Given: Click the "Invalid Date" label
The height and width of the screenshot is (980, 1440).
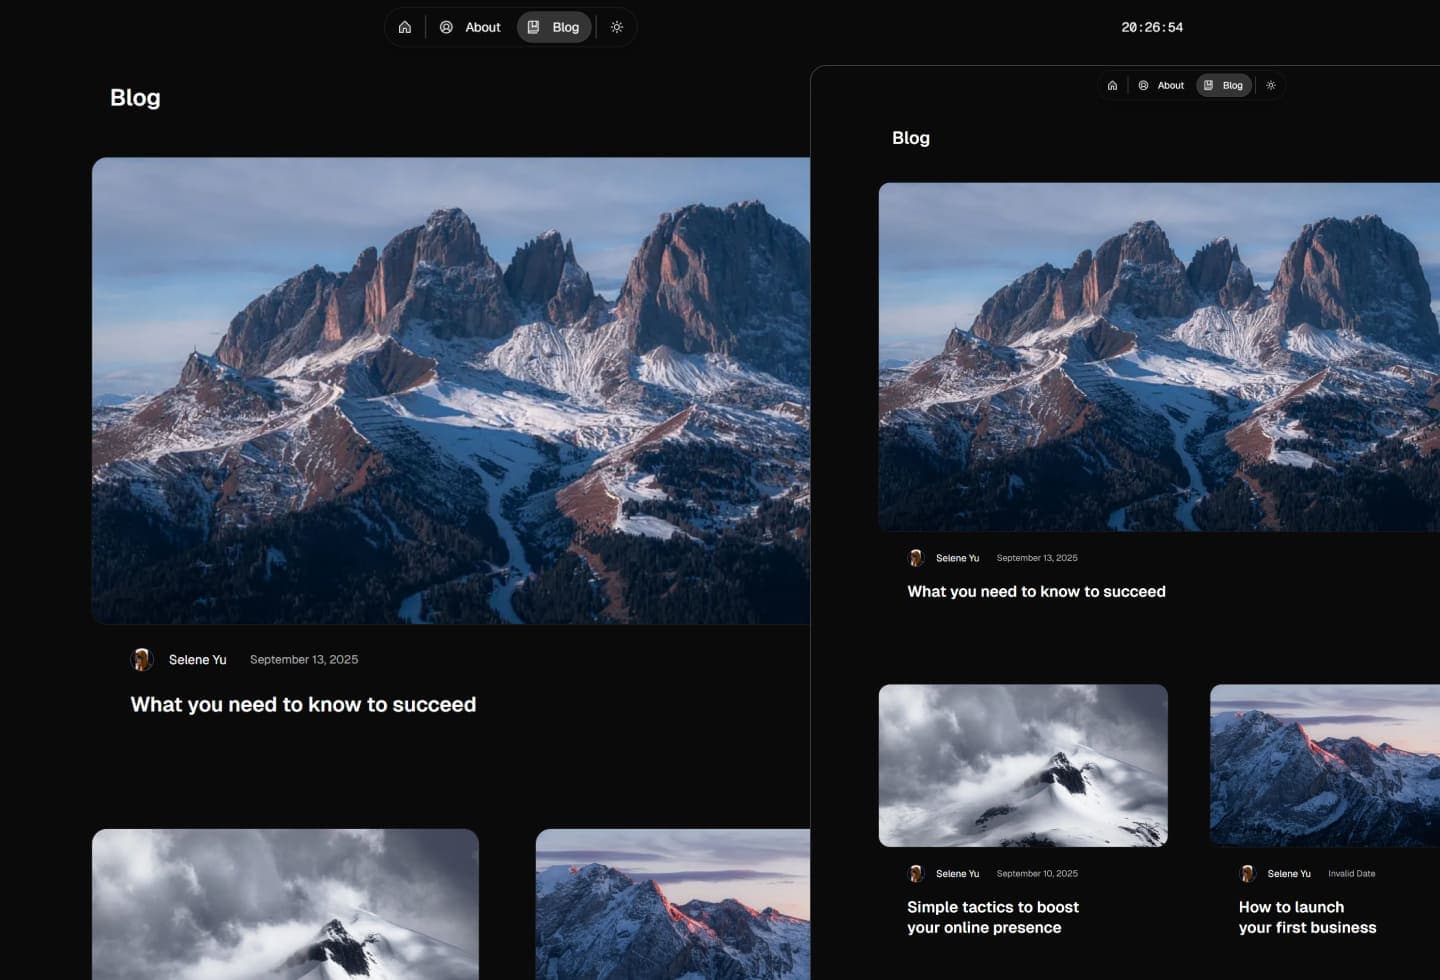Looking at the screenshot, I should 1351,873.
